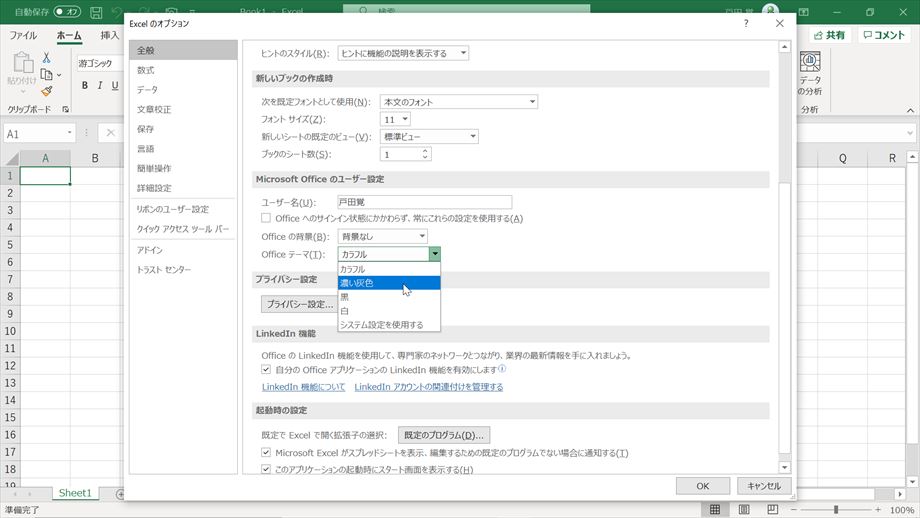Open manage LinkedIn account associations link
The height and width of the screenshot is (518, 920).
[429, 387]
